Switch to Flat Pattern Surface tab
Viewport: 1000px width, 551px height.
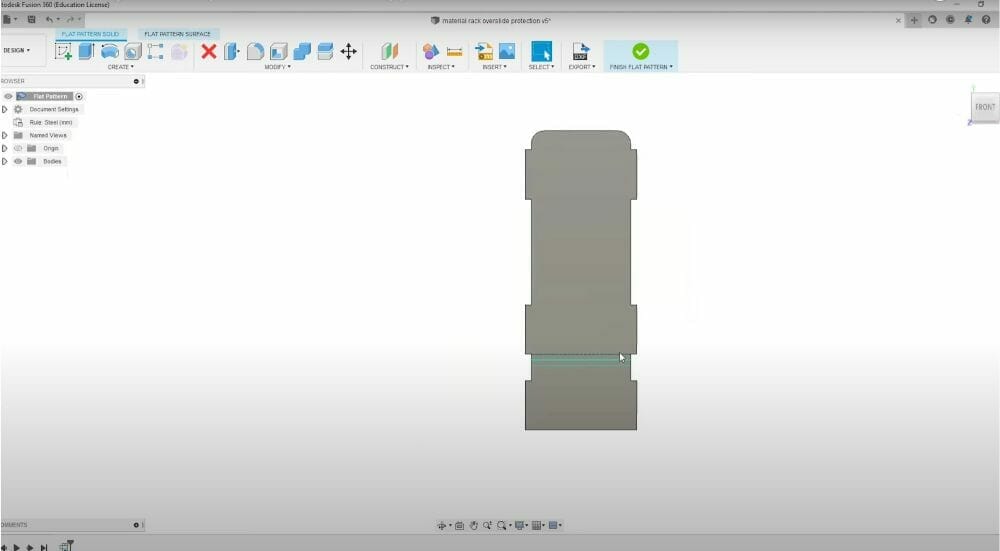click(x=177, y=34)
